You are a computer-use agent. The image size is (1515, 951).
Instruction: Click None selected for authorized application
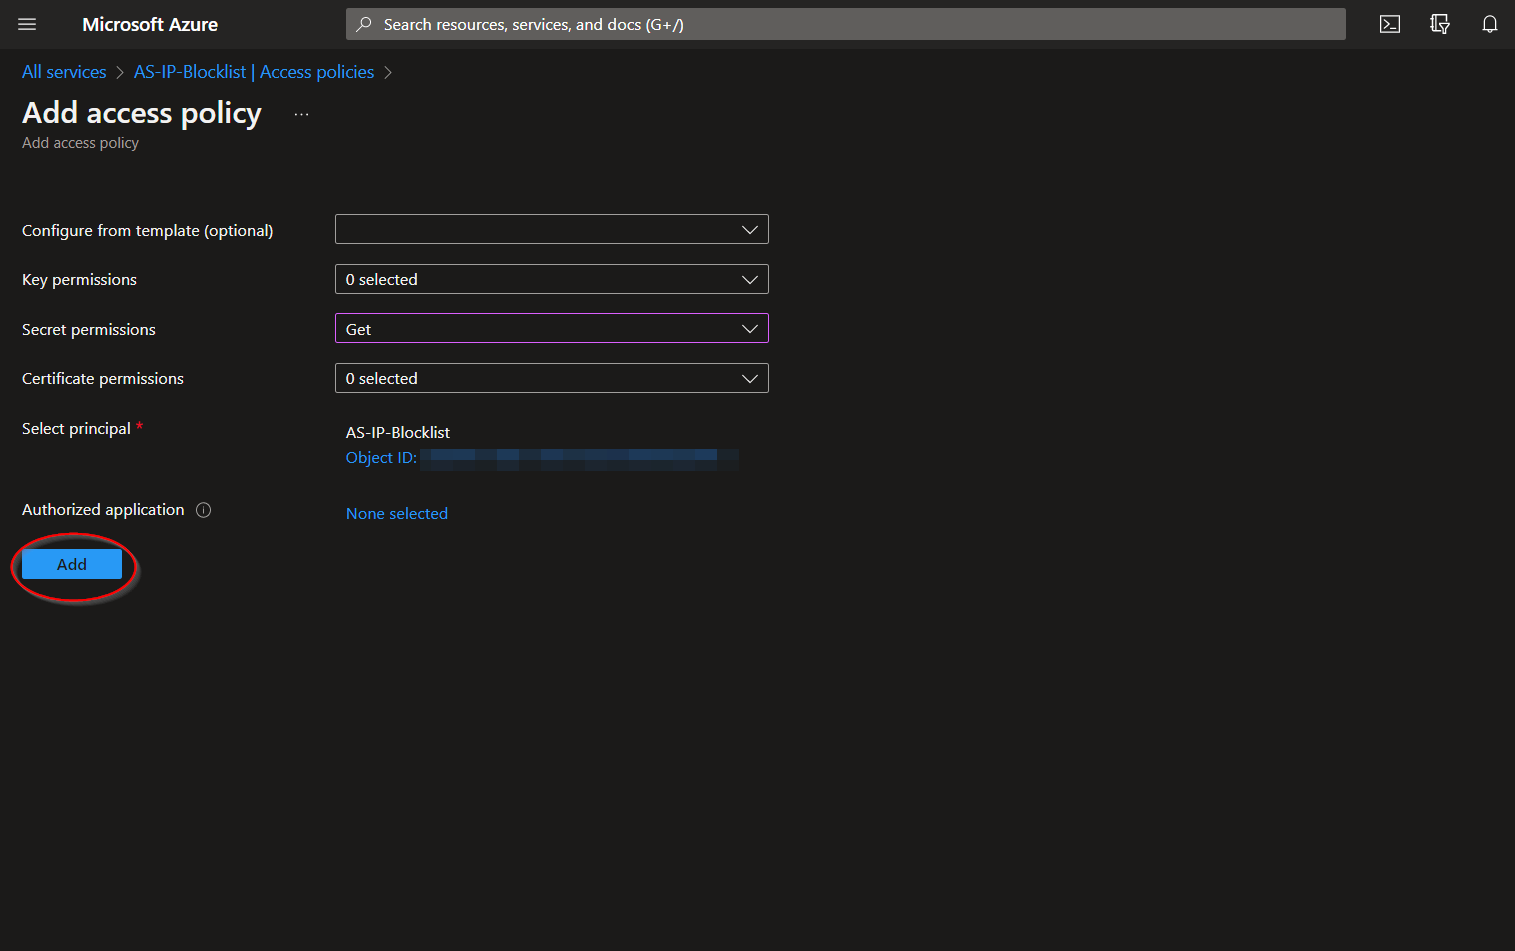(397, 514)
